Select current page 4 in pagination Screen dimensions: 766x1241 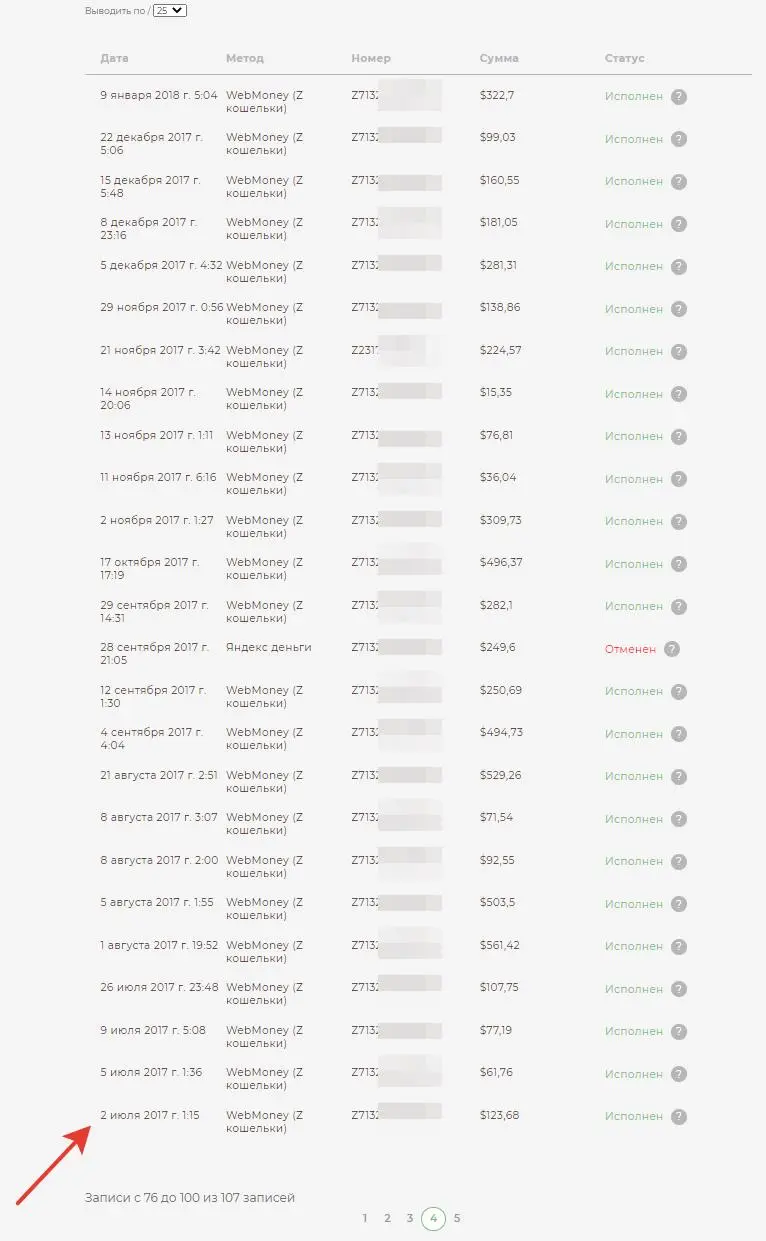coord(433,1218)
